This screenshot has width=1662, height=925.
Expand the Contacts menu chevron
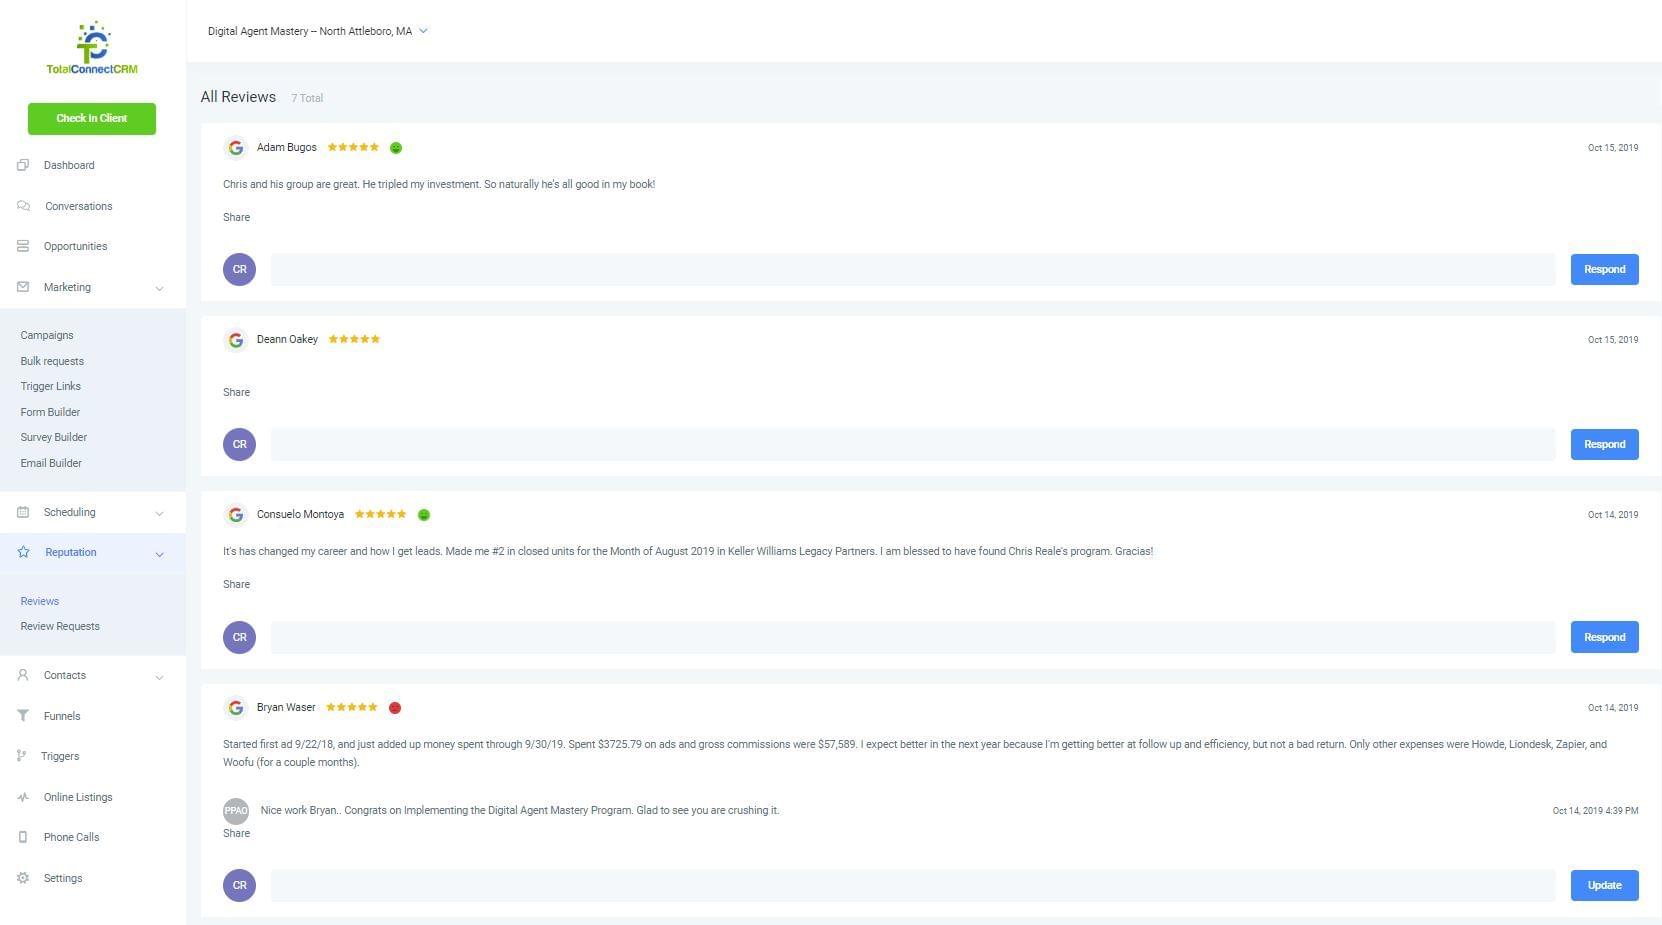159,677
